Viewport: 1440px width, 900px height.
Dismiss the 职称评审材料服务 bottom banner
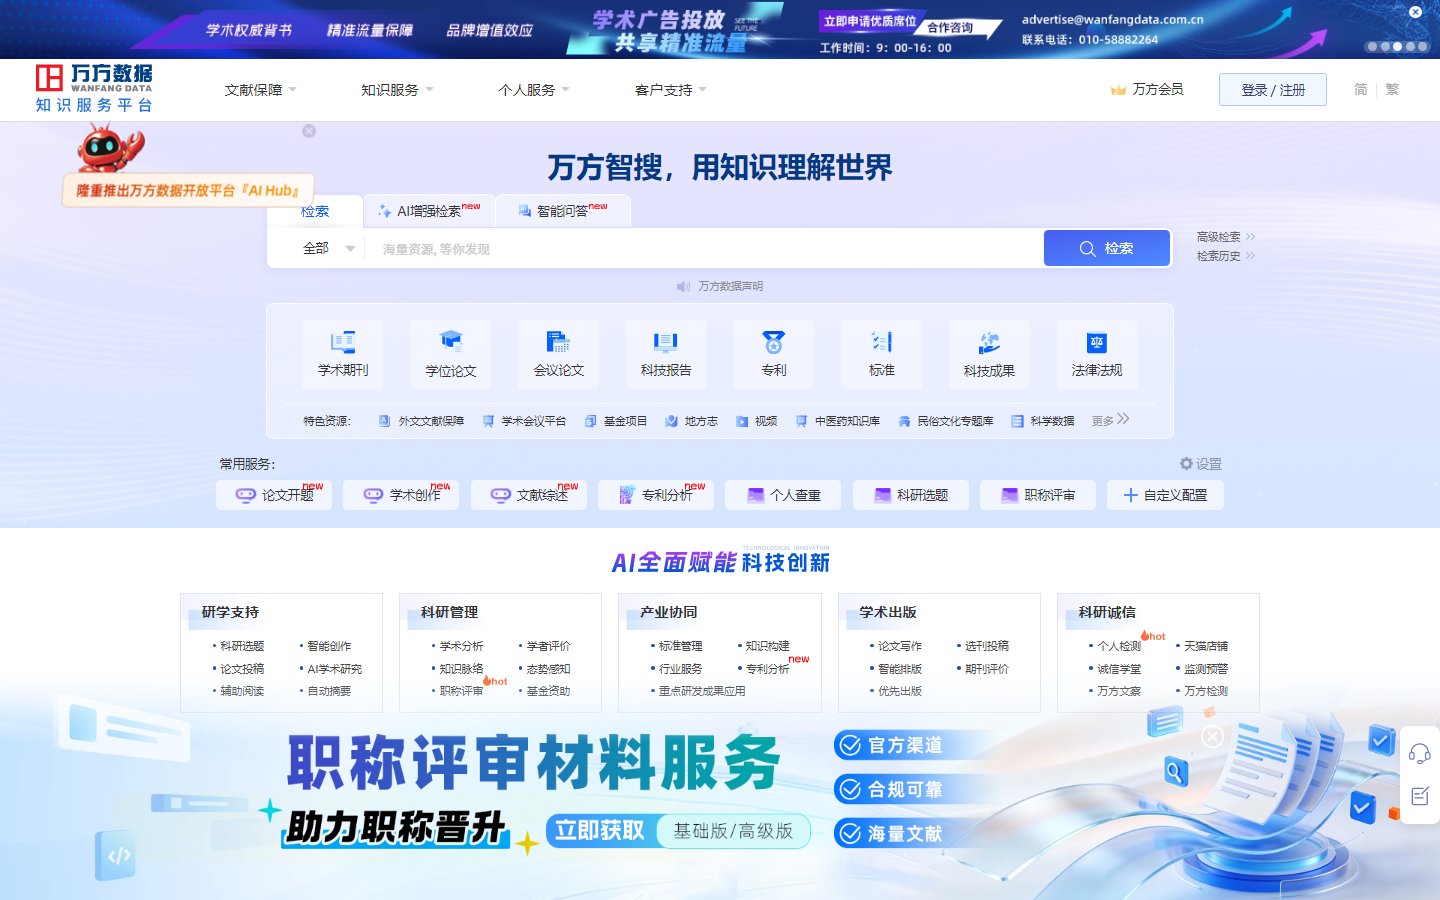(1212, 737)
